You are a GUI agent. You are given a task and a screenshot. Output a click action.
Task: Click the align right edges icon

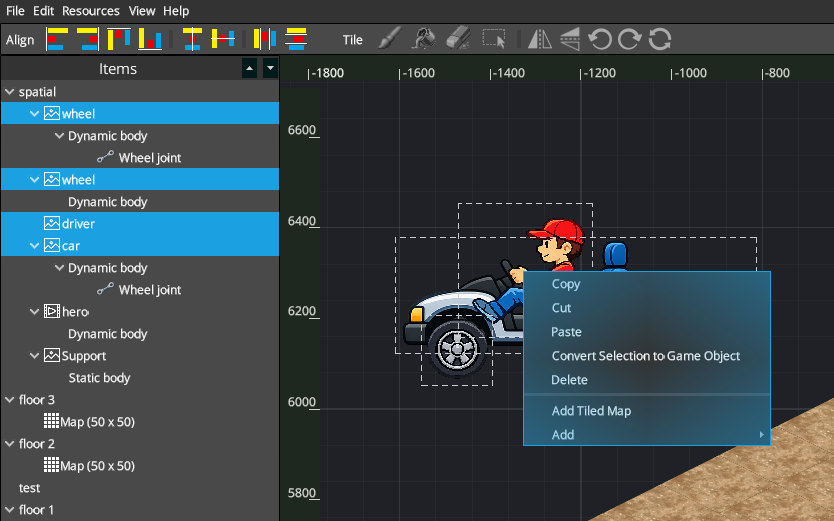pos(88,39)
